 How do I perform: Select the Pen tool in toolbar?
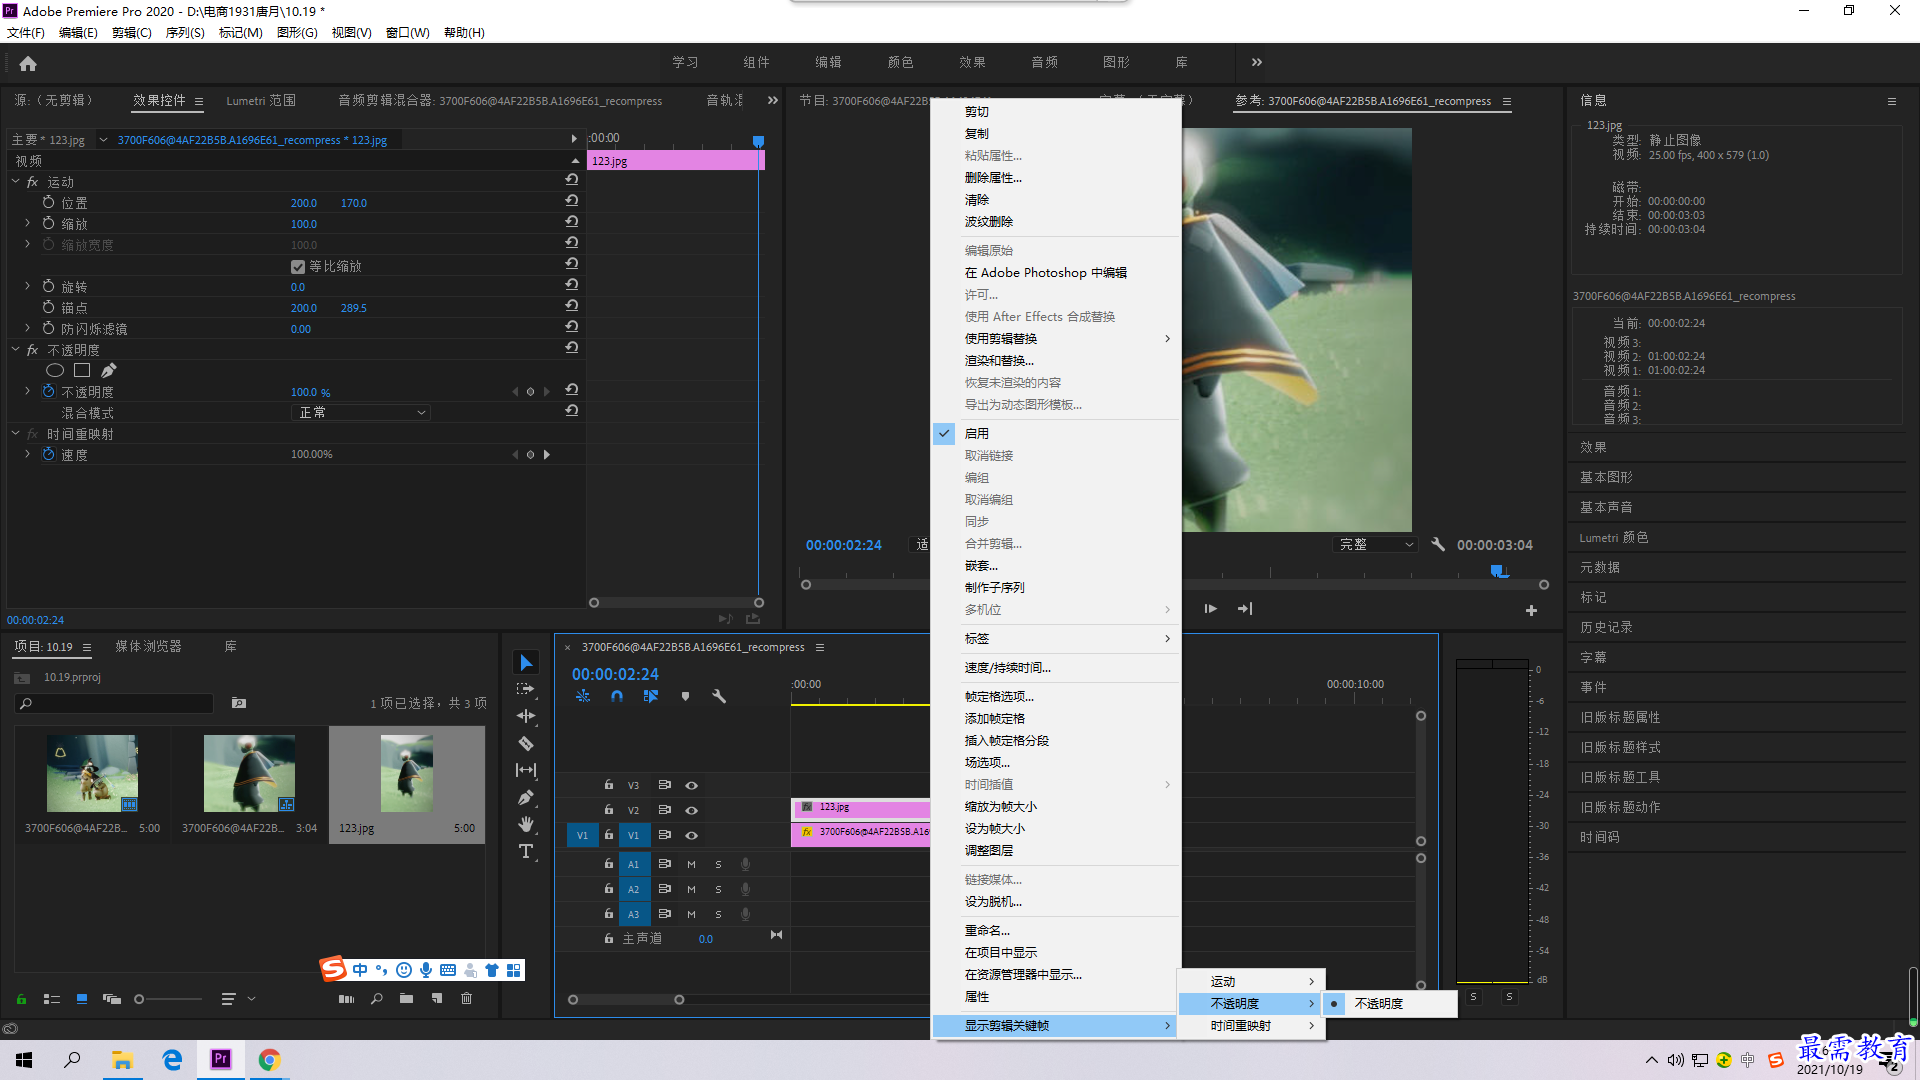[526, 797]
